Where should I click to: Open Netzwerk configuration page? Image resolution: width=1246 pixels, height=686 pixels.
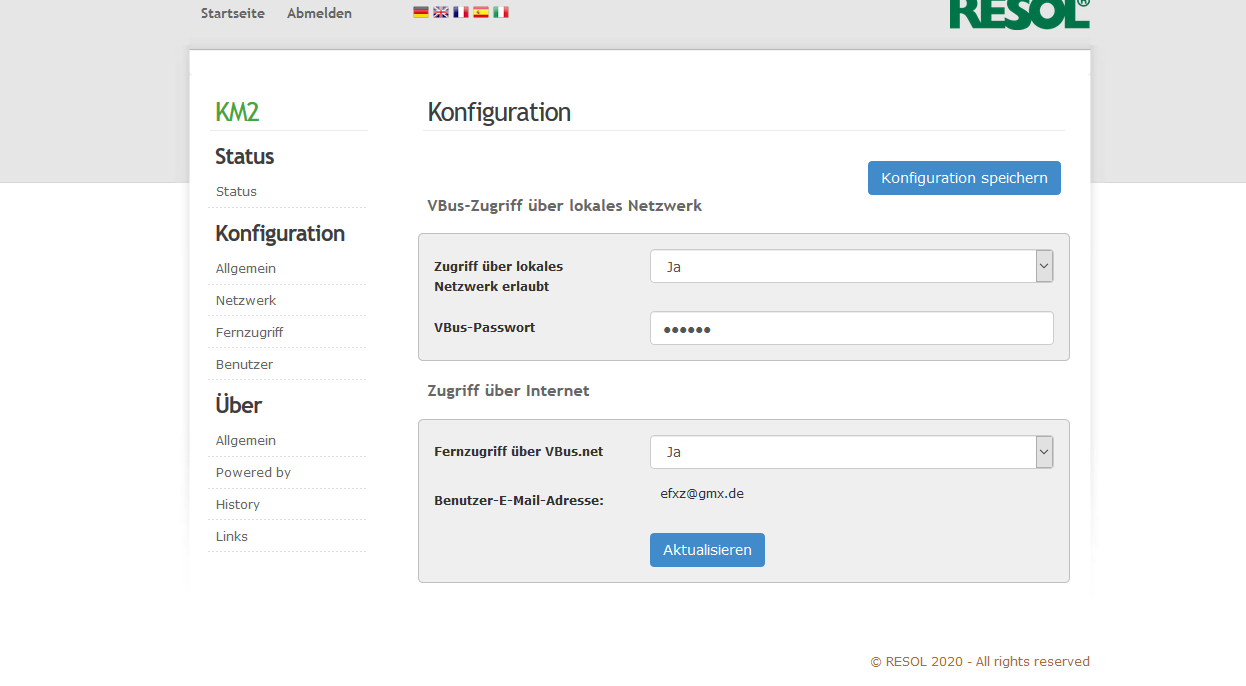coord(246,301)
